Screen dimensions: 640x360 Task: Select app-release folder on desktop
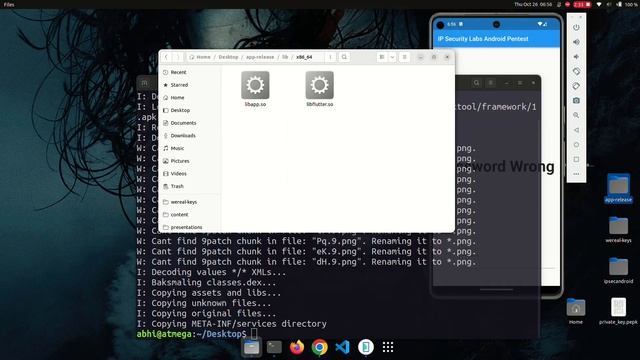618,189
